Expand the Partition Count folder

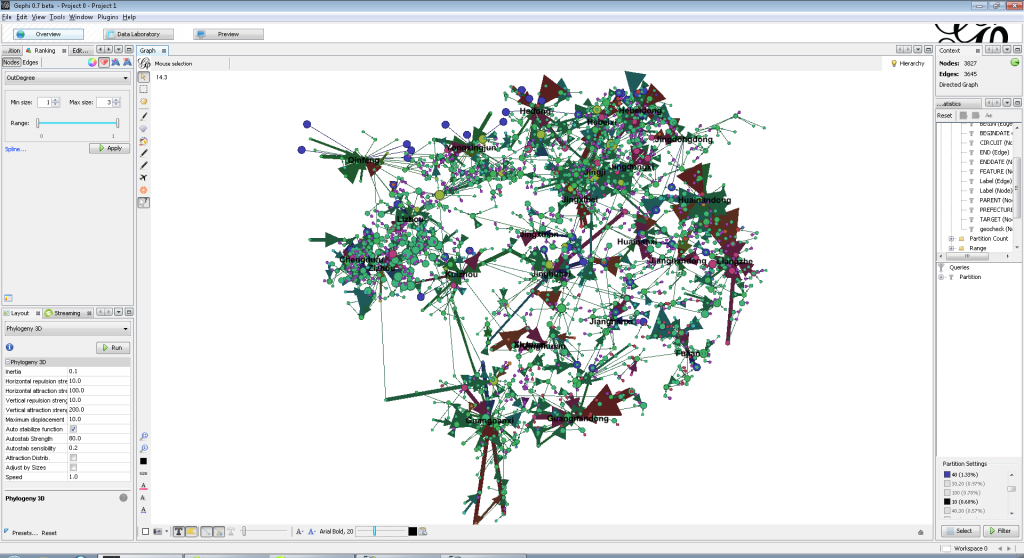pos(952,239)
